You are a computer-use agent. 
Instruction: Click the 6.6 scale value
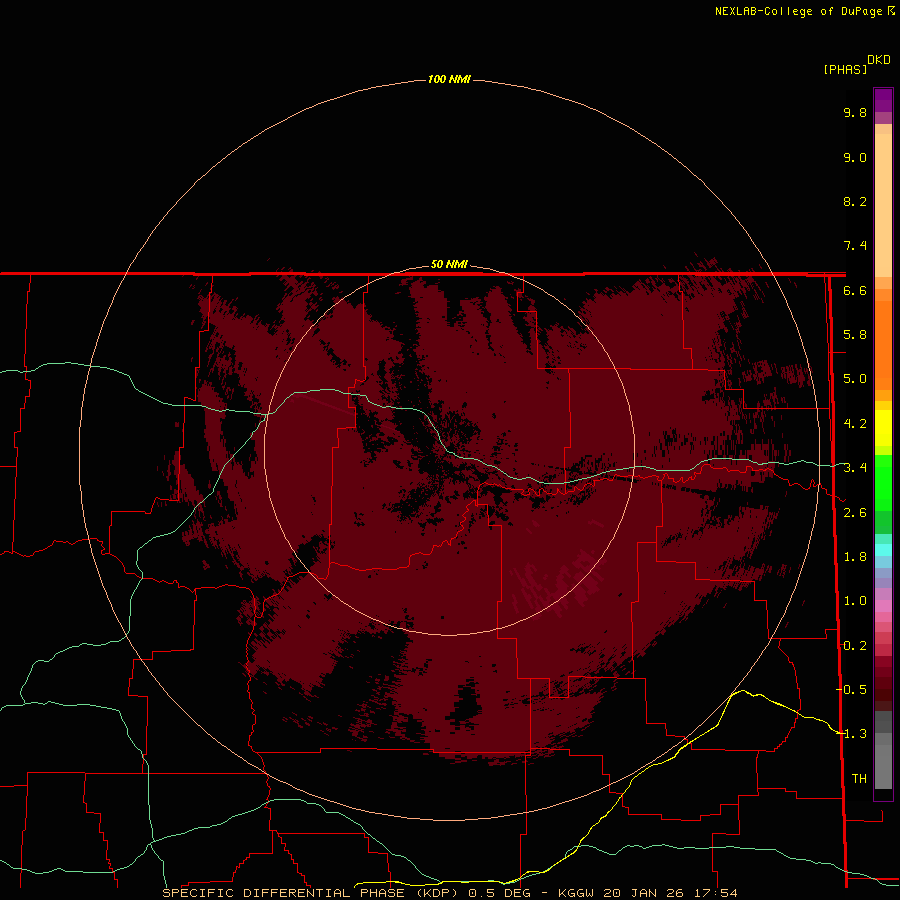(x=855, y=290)
